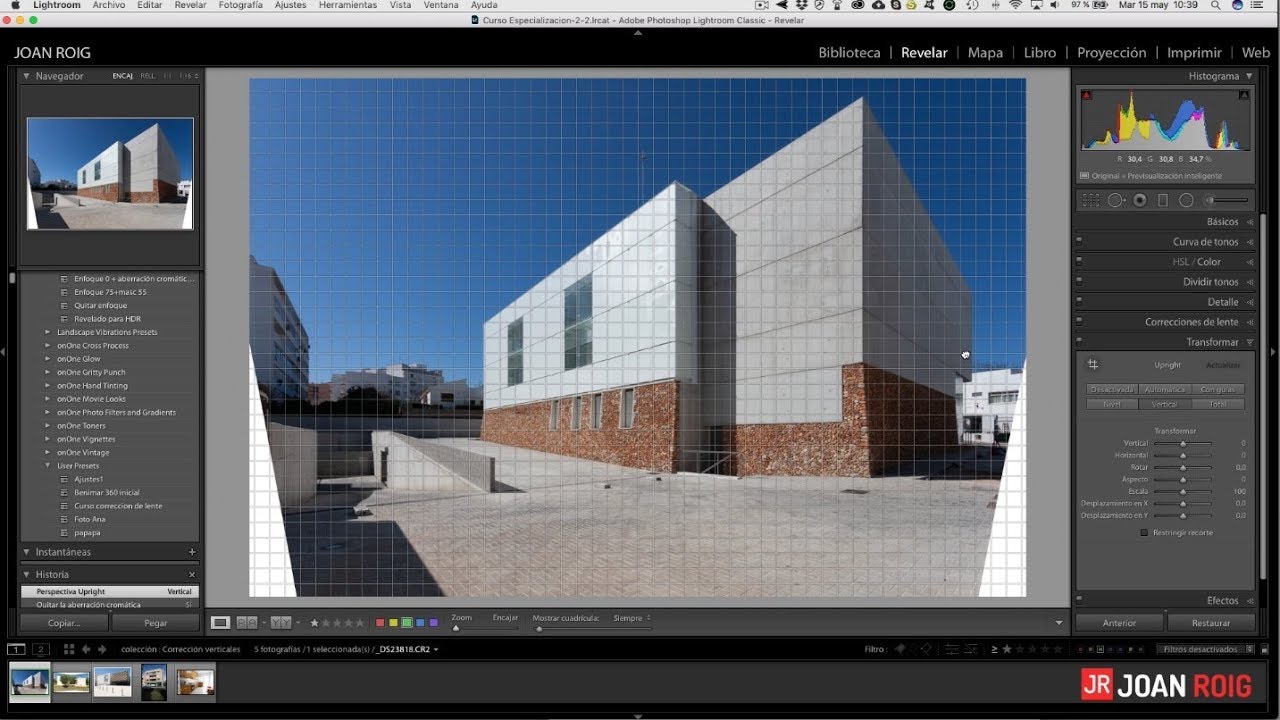This screenshot has height=720, width=1280.
Task: Expand the Instantáneas panel
Action: 27,552
